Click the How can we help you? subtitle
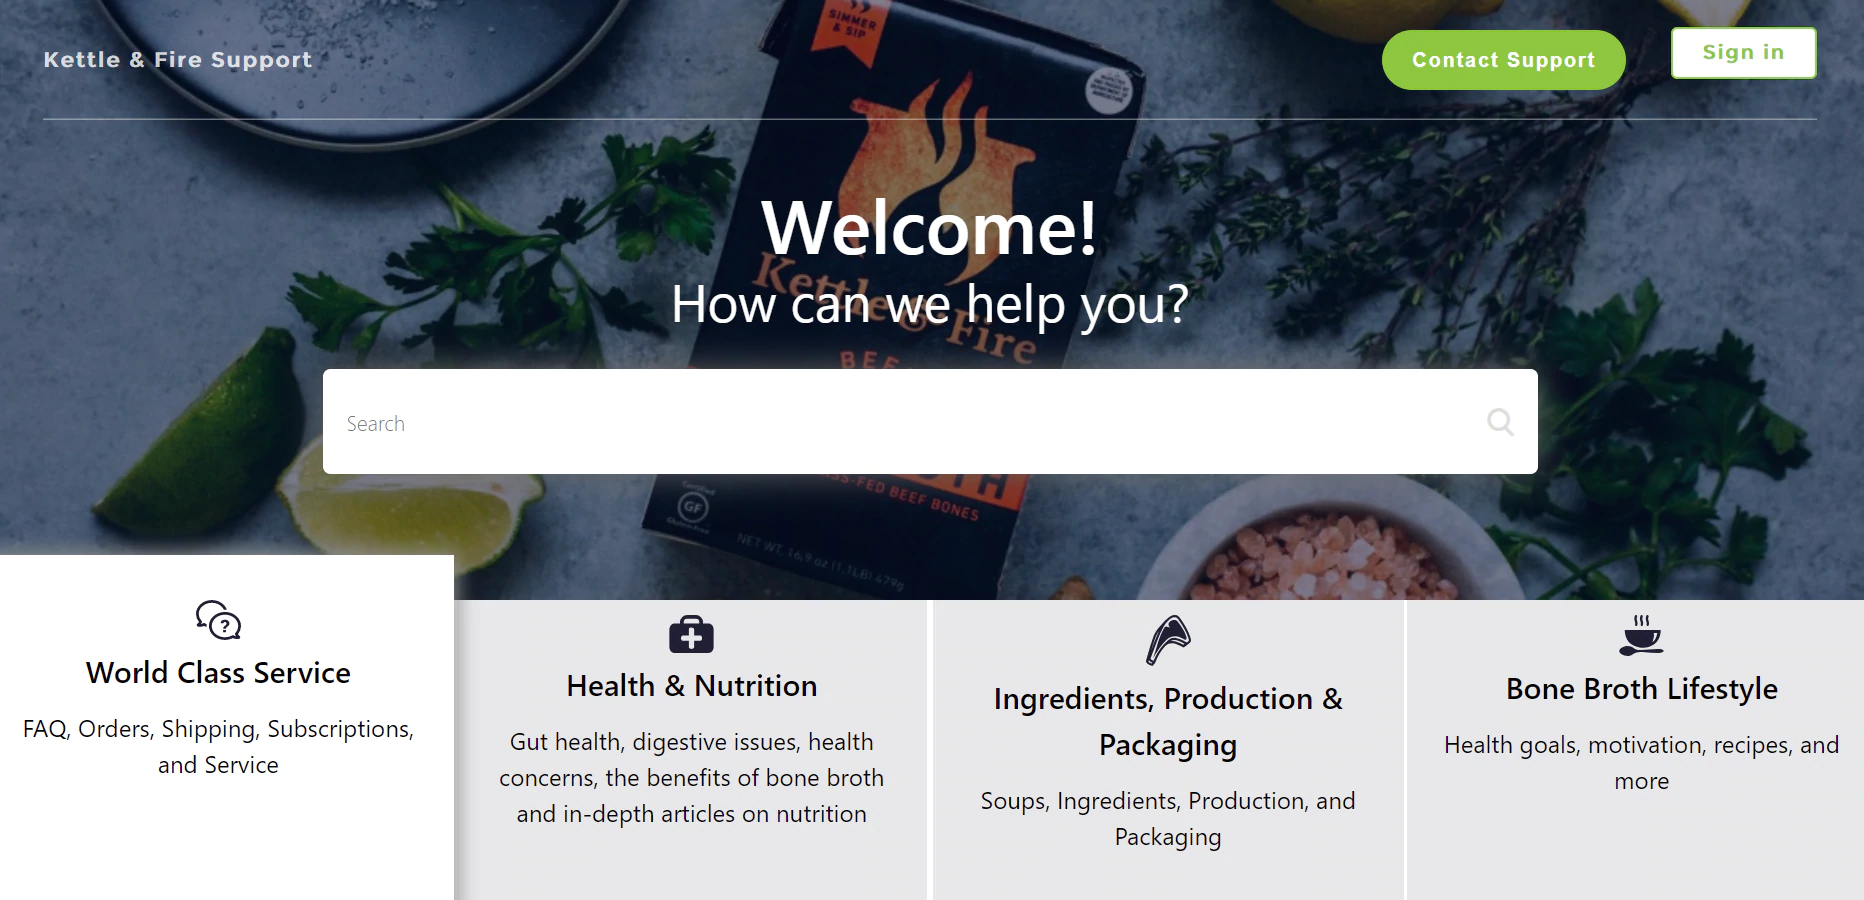This screenshot has width=1864, height=900. click(930, 304)
